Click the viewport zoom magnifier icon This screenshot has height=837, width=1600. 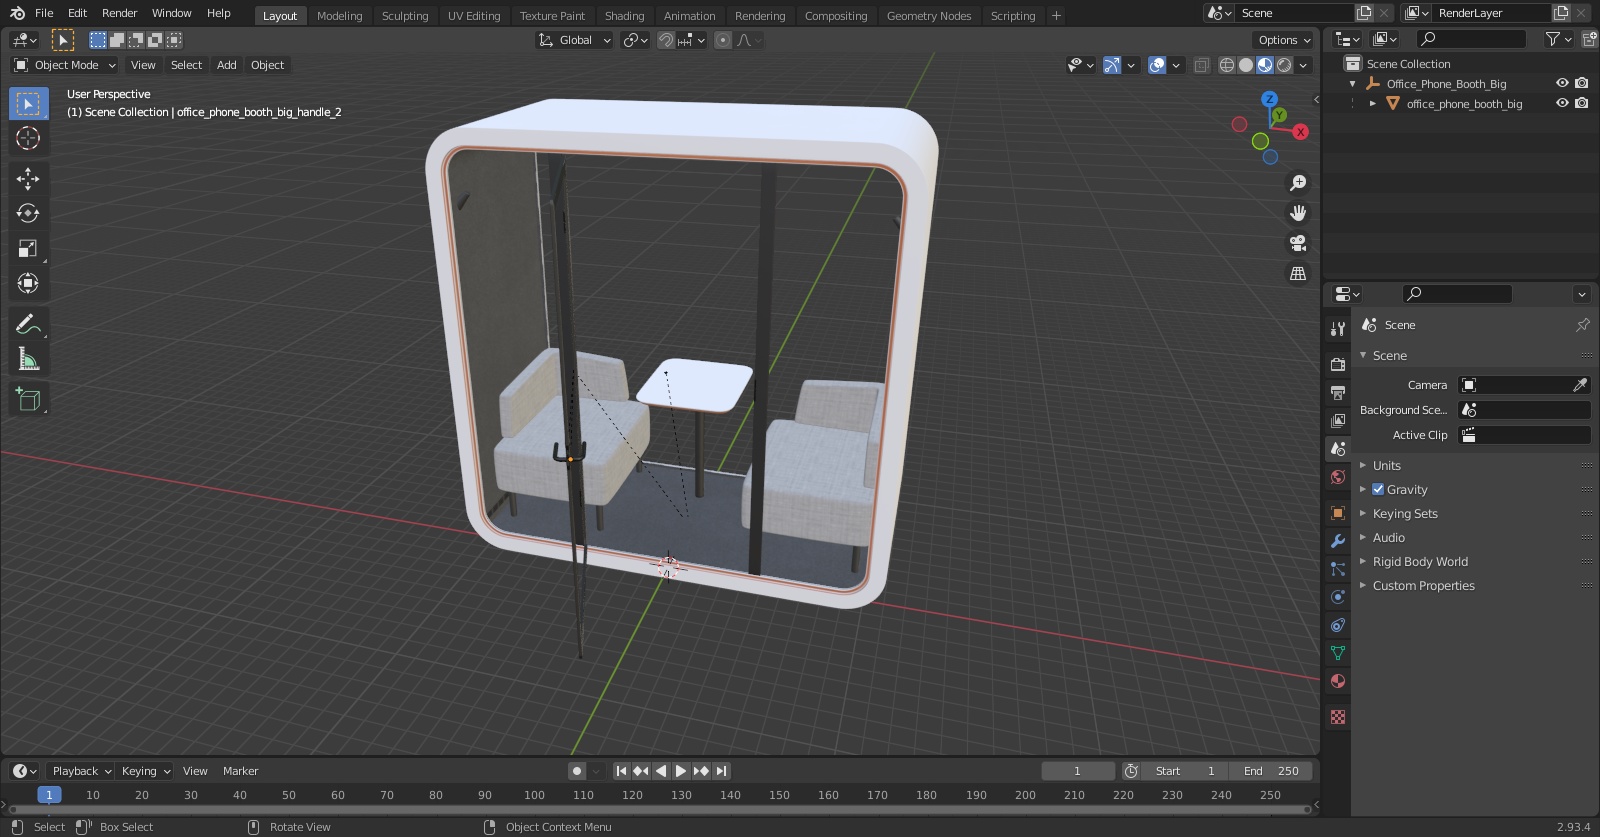1298,183
